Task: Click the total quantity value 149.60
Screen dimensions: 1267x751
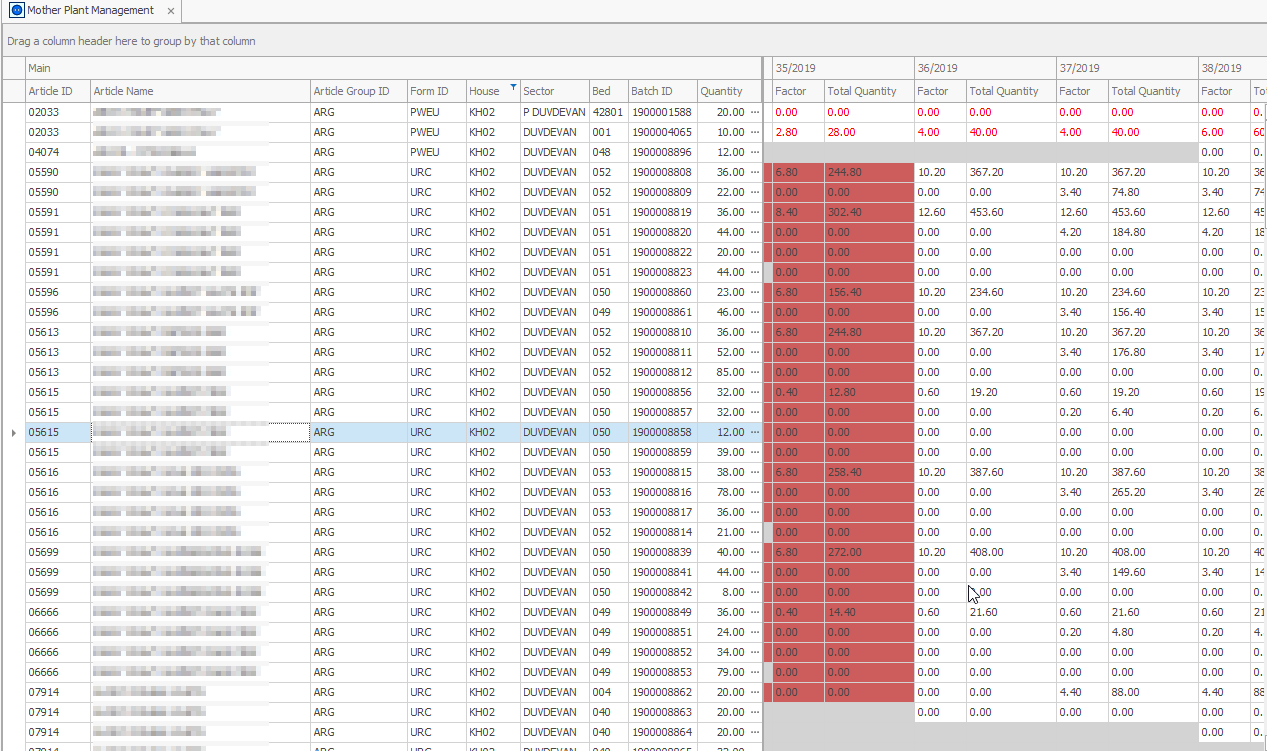Action: [x=1128, y=572]
